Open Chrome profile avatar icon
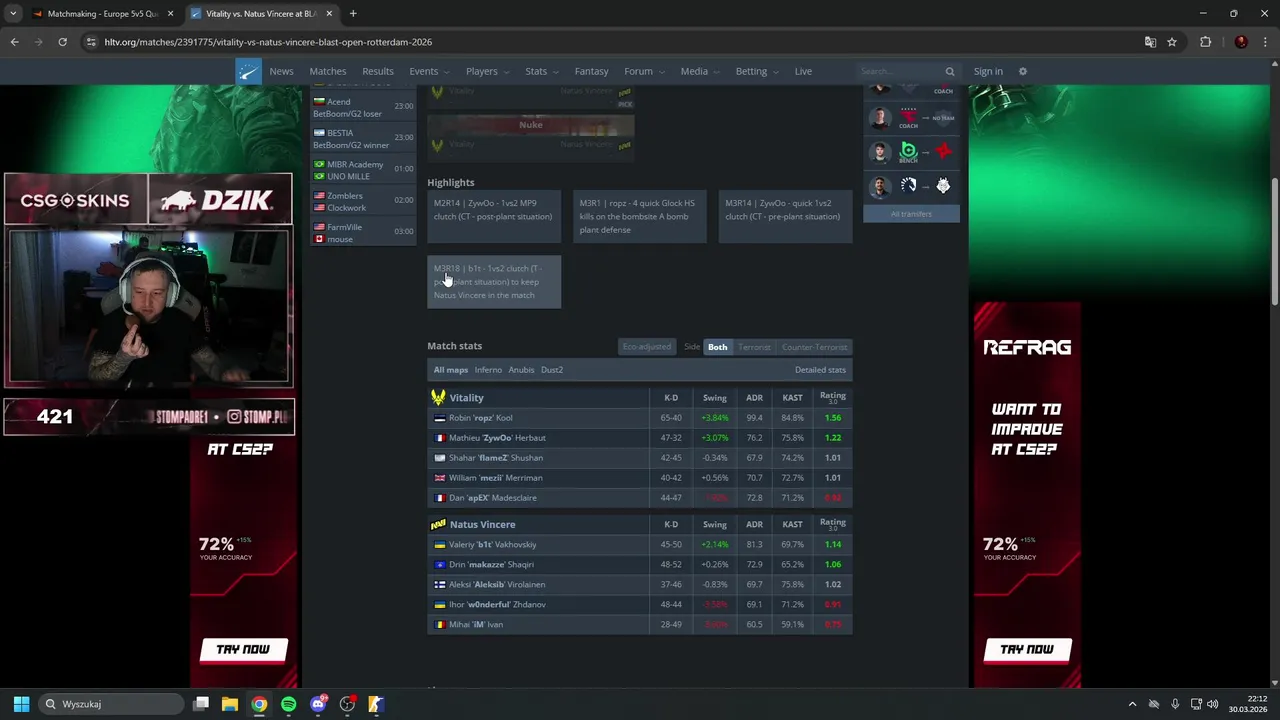This screenshot has height=720, width=1280. coord(1241,42)
